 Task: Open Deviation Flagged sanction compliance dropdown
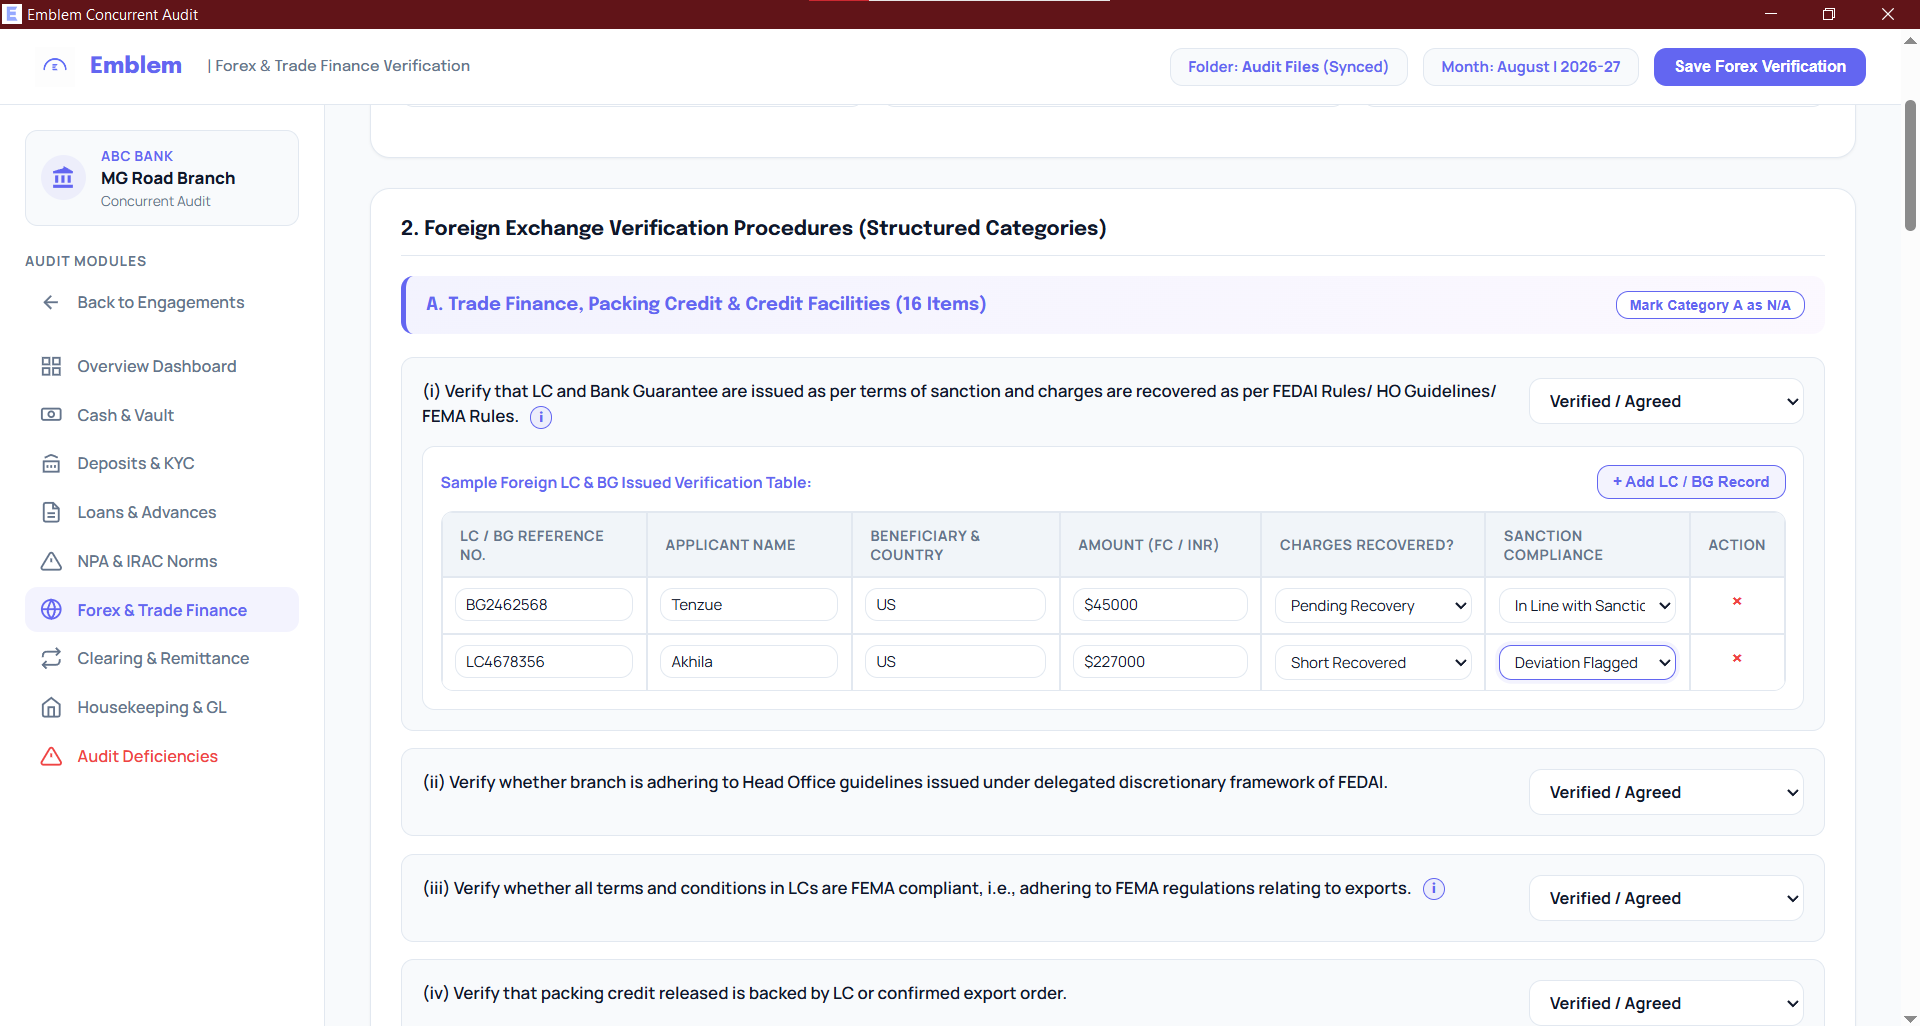(1587, 663)
